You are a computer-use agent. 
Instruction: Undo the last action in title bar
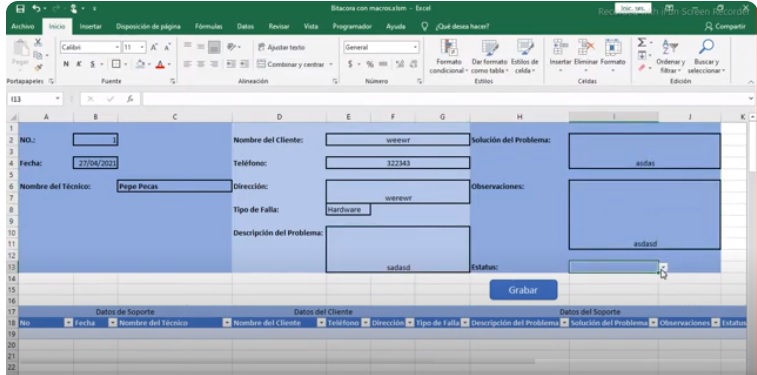pos(36,9)
